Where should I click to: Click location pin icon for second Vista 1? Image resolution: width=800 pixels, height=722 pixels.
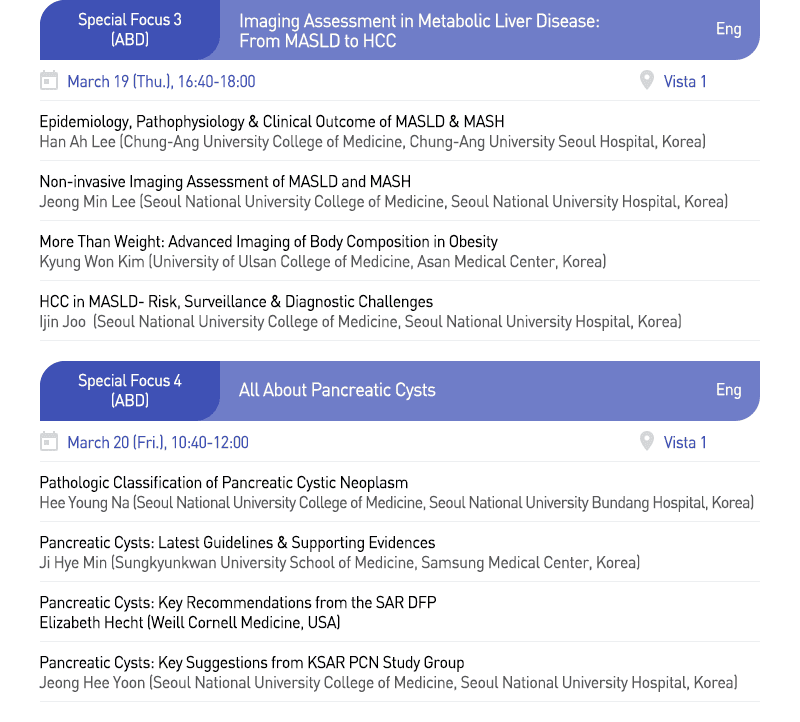tap(647, 442)
